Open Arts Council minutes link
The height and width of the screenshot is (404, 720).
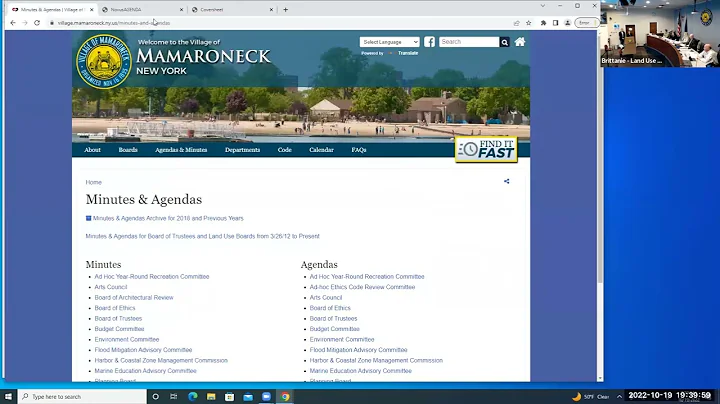pyautogui.click(x=111, y=287)
